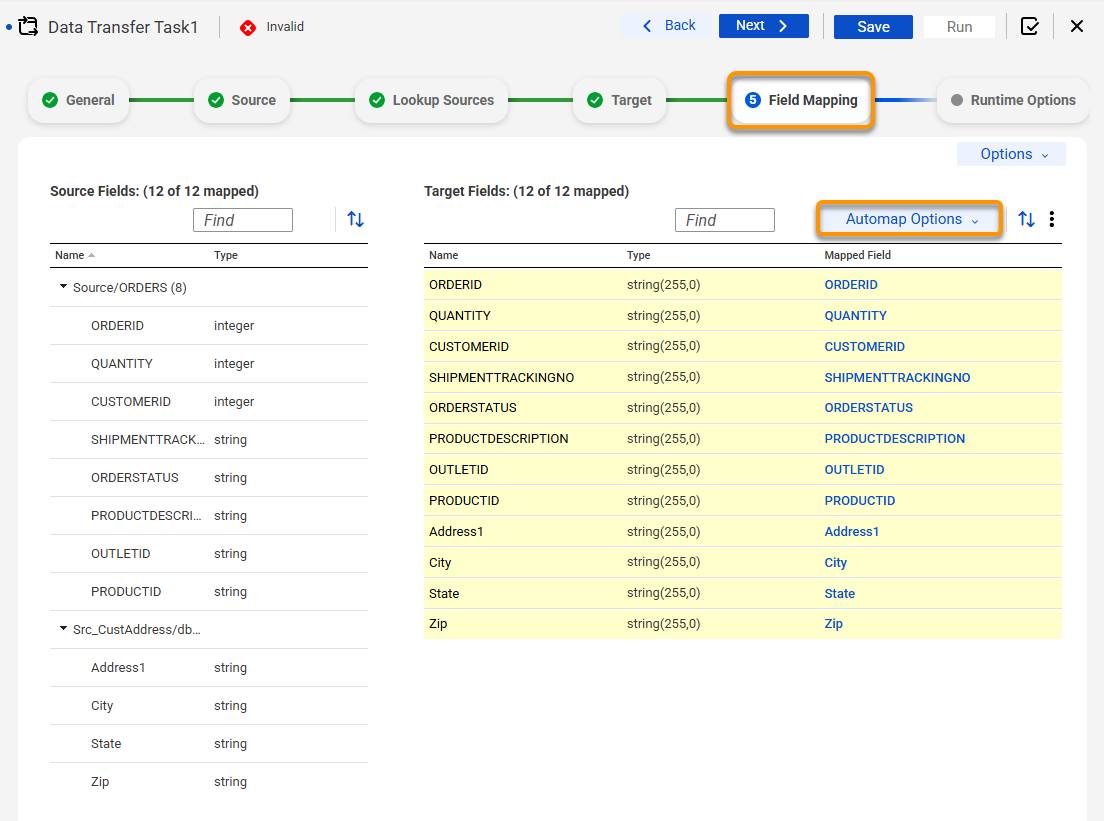Select SHIPMENTTRACK... source field

coord(209,439)
